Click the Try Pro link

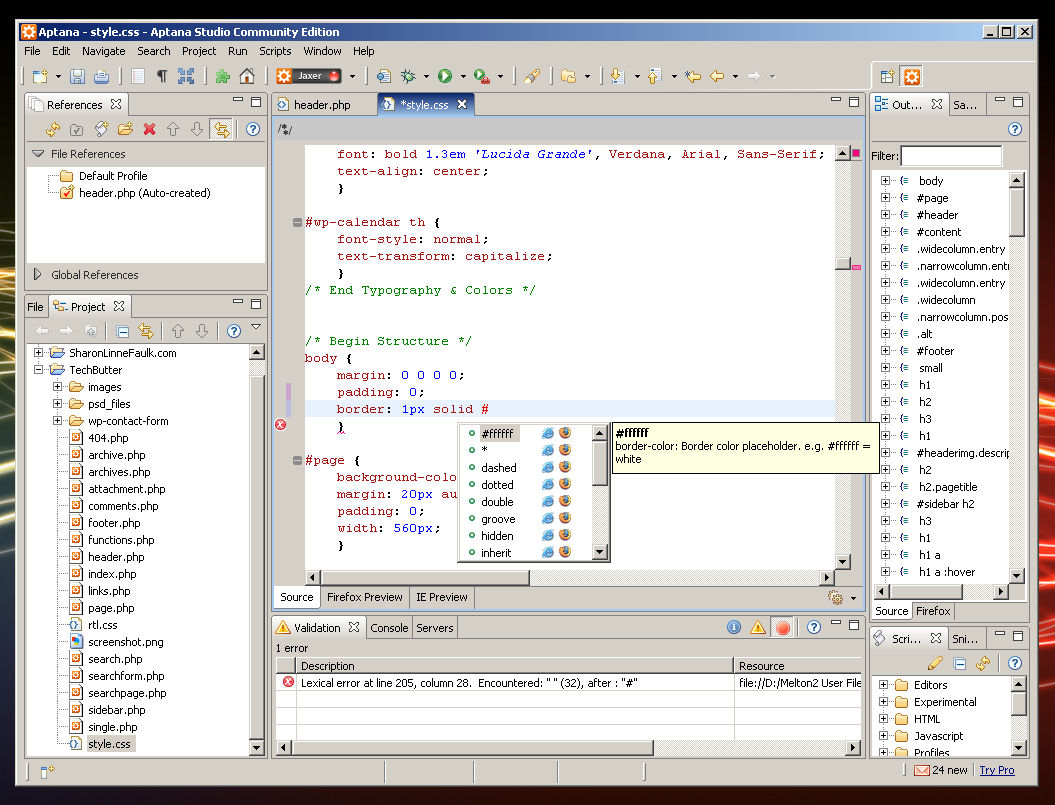tap(996, 770)
